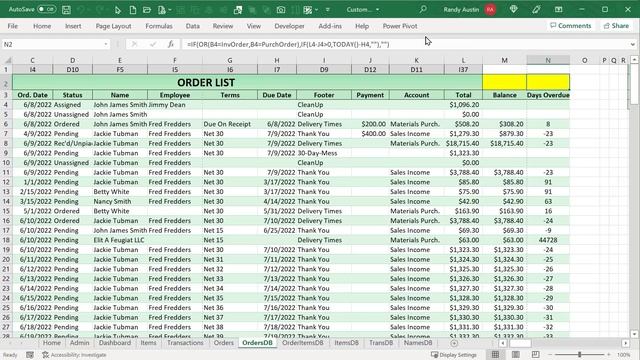Open the Power Pivot tab

(400, 26)
